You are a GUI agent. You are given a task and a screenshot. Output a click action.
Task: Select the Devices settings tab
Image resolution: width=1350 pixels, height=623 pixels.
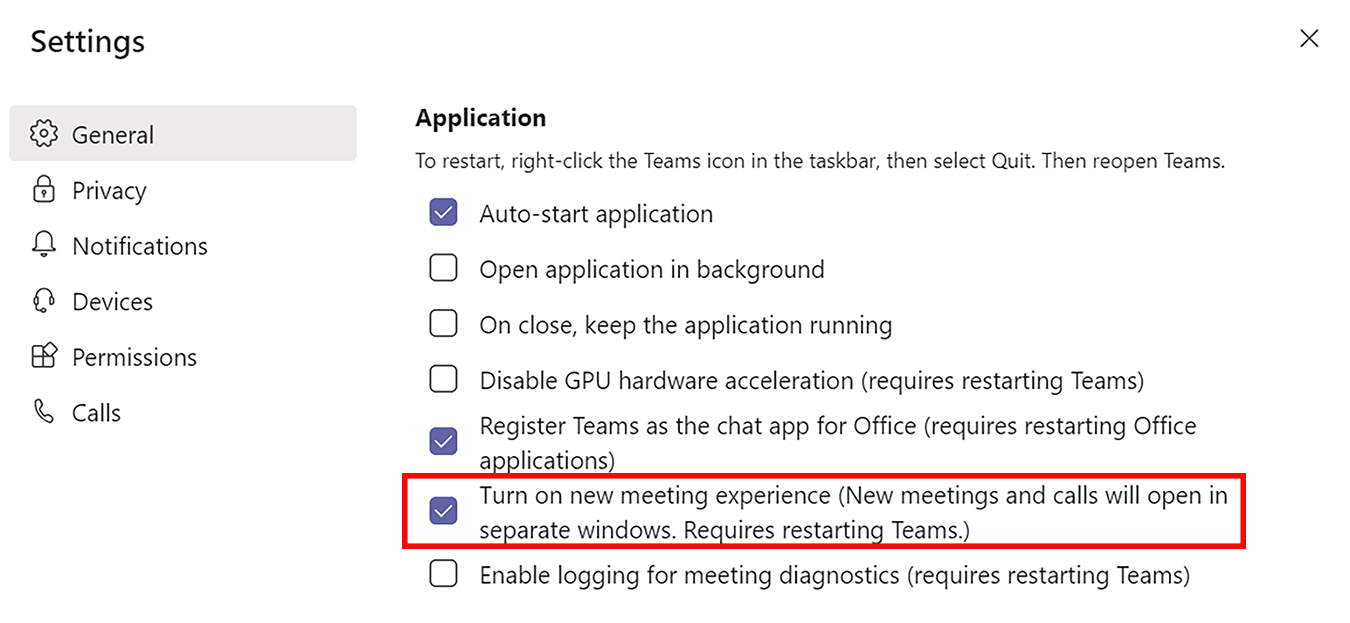pyautogui.click(x=112, y=302)
